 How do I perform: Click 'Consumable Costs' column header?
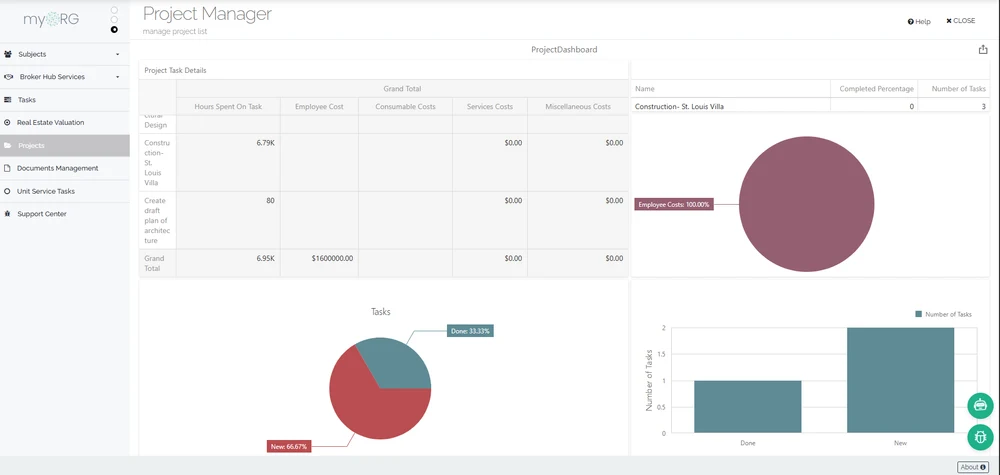pos(406,106)
